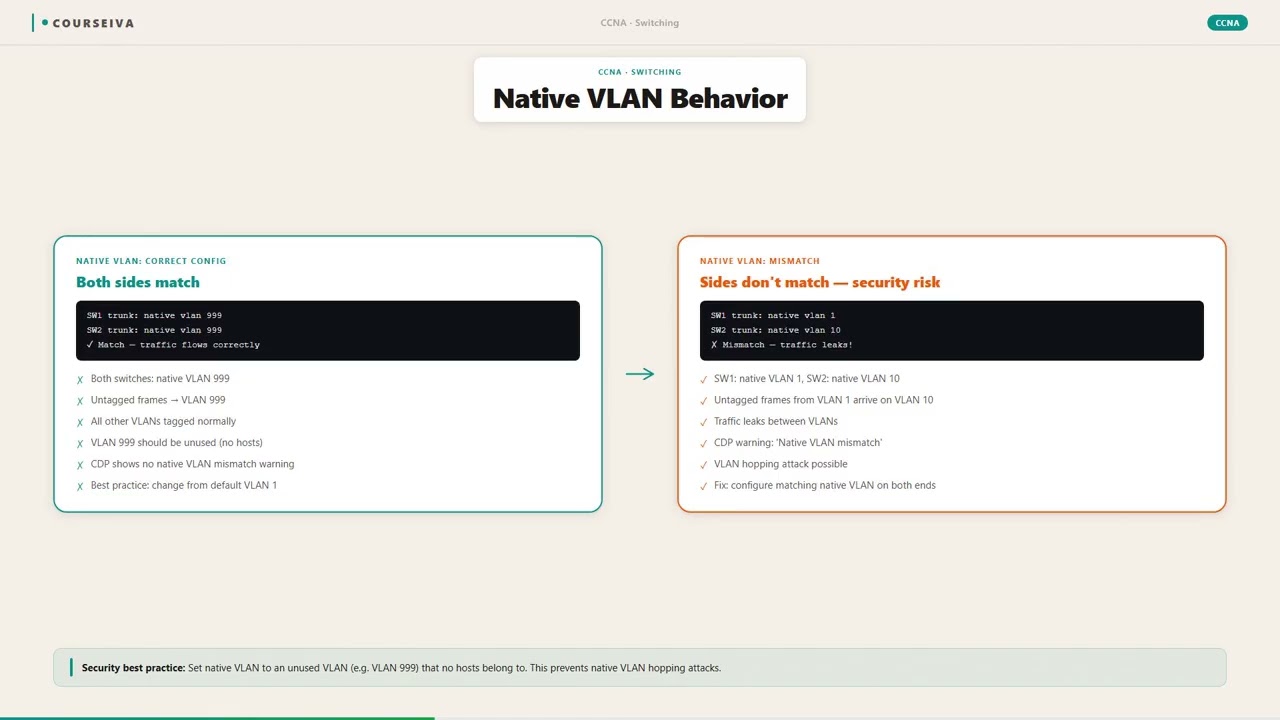Image resolution: width=1280 pixels, height=720 pixels.
Task: Click the lesson progress bar at the bottom
Action: pyautogui.click(x=640, y=718)
